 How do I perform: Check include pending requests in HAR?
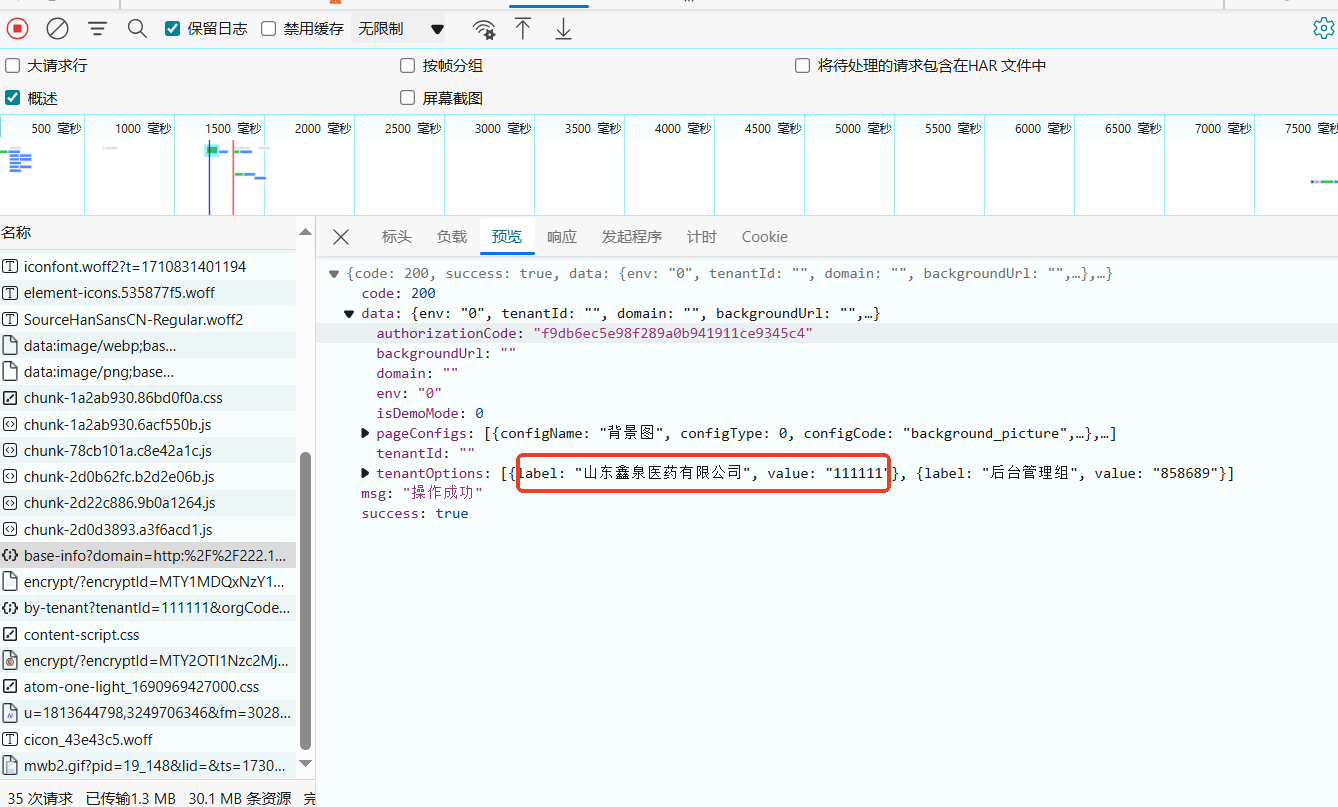pos(802,65)
